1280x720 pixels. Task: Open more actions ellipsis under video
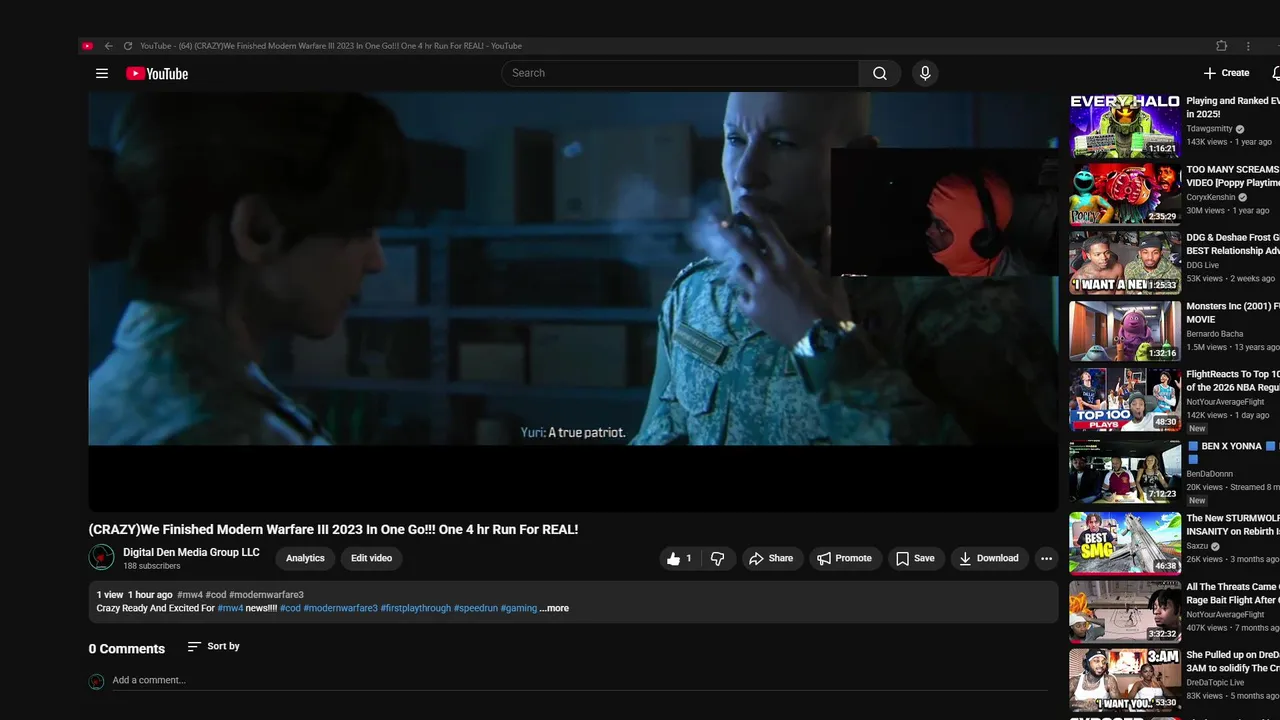pyautogui.click(x=1046, y=559)
